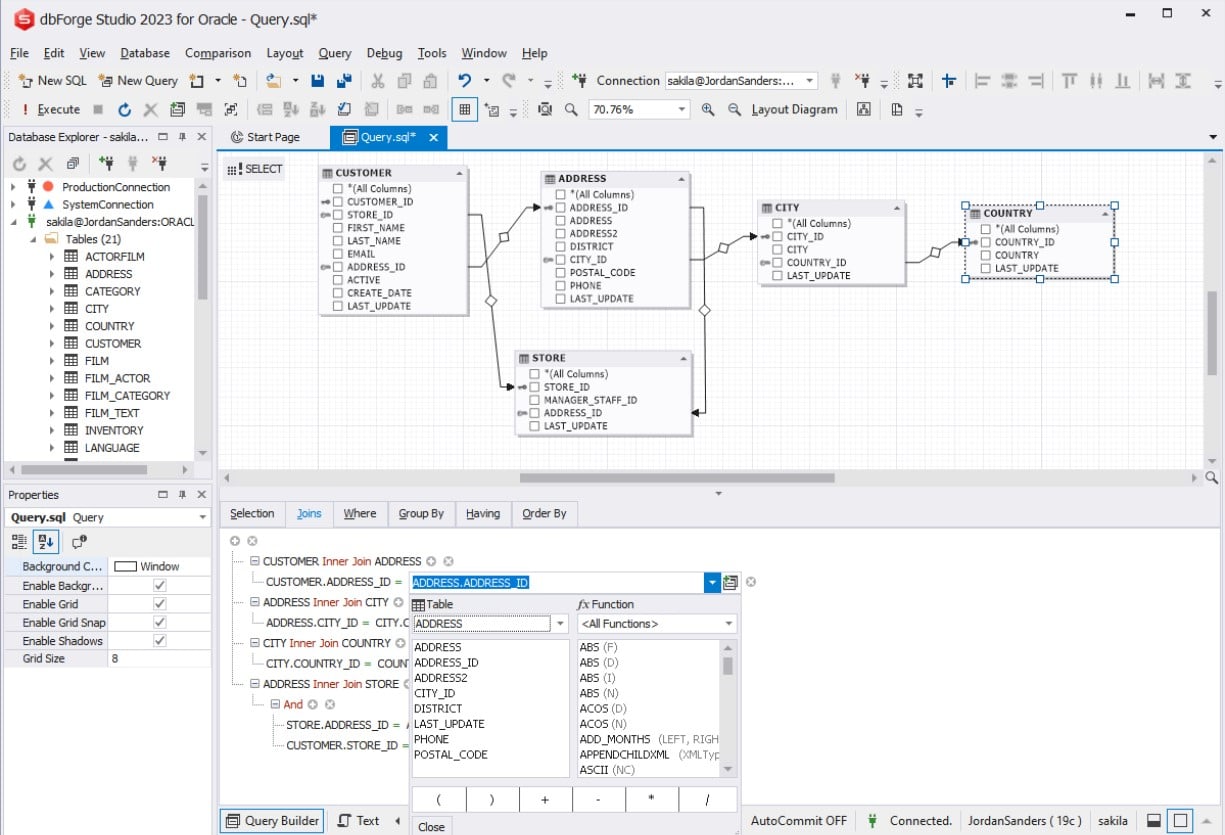Screen dimensions: 1225x835
Task: Switch to Query Builder view
Action: (x=272, y=821)
